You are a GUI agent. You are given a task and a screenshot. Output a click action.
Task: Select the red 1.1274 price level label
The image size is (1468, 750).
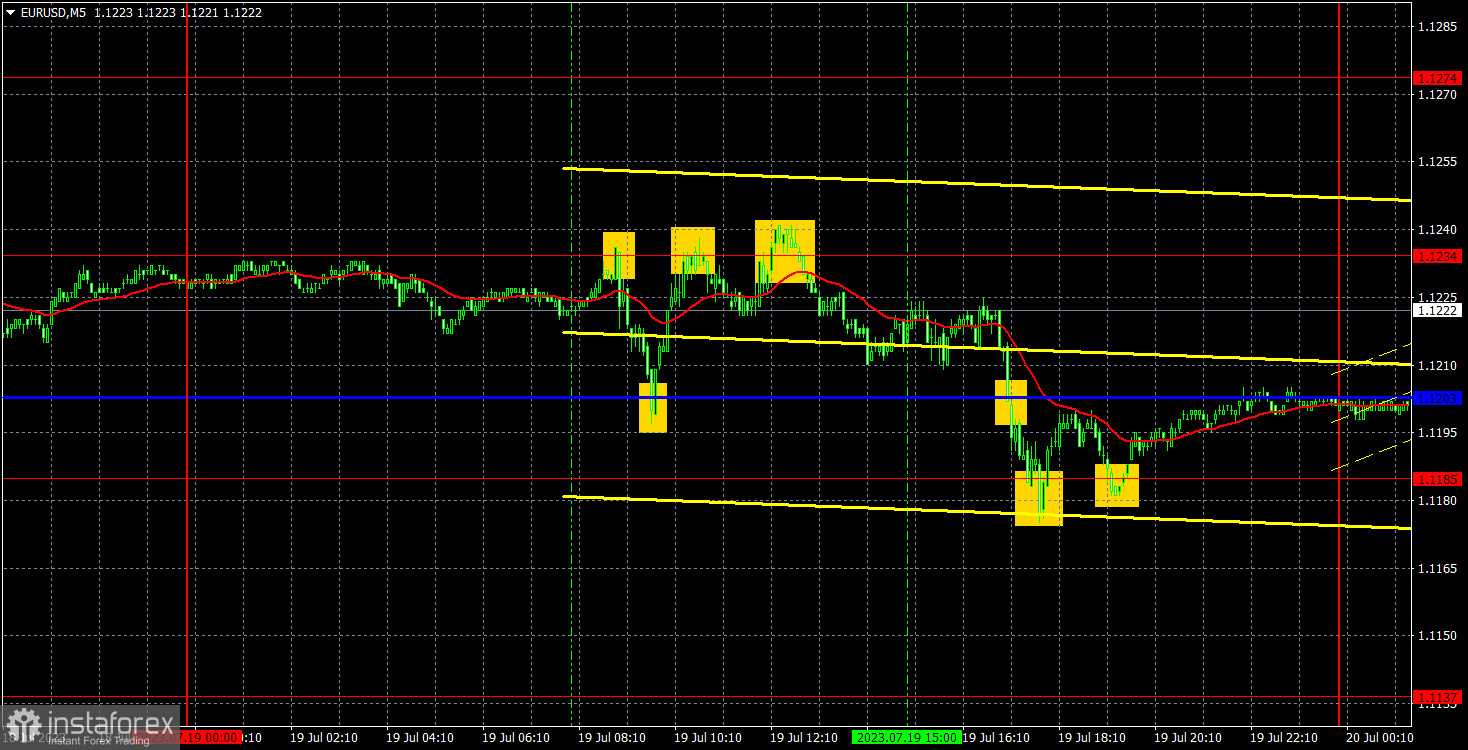pyautogui.click(x=1437, y=78)
